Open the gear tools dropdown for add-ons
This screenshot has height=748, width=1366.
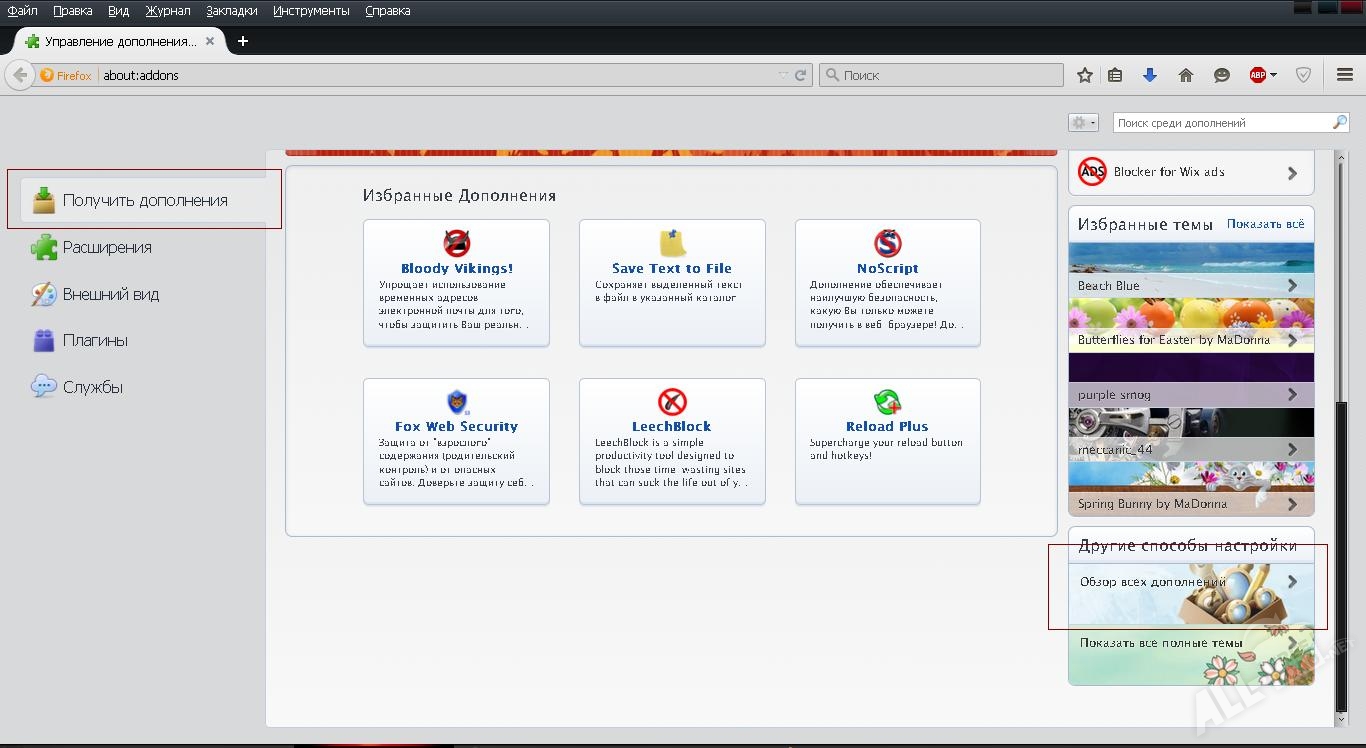pyautogui.click(x=1083, y=122)
